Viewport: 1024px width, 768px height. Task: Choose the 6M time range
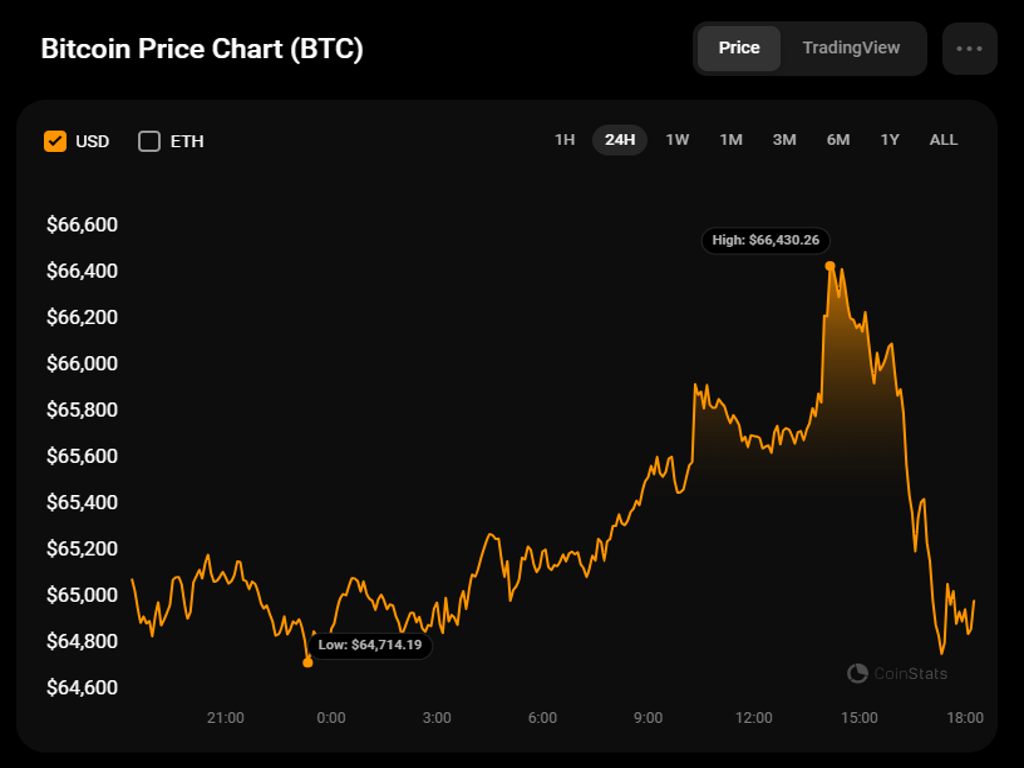point(838,140)
